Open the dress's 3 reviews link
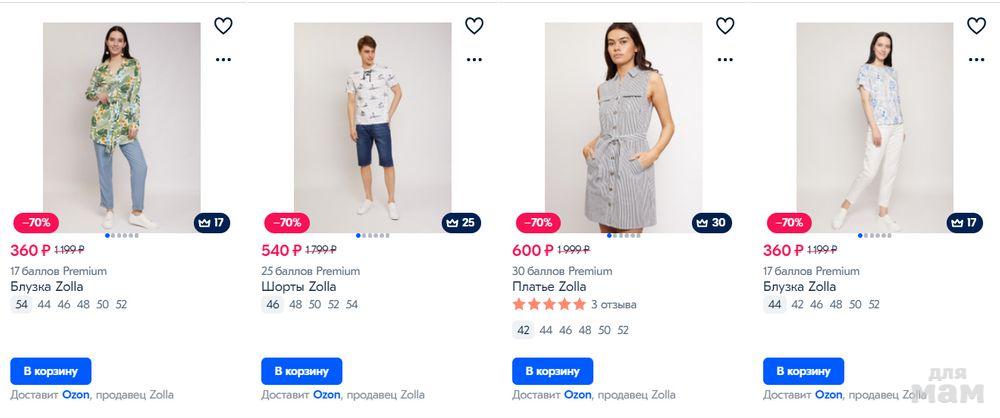The width and height of the screenshot is (1000, 418). 614,305
